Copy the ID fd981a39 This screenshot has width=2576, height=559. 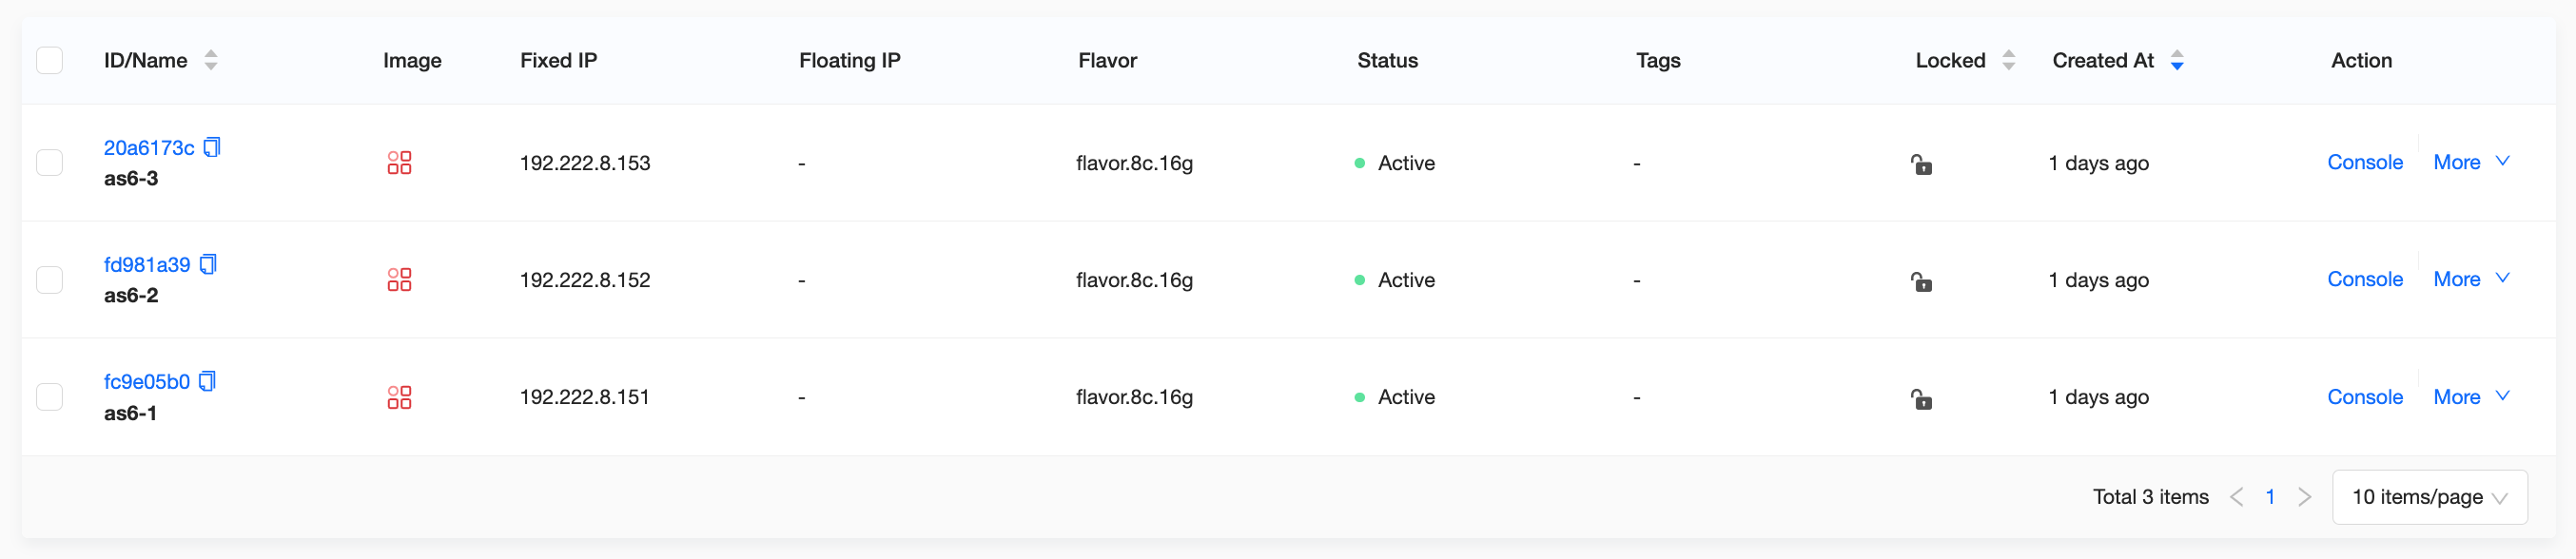[x=208, y=265]
